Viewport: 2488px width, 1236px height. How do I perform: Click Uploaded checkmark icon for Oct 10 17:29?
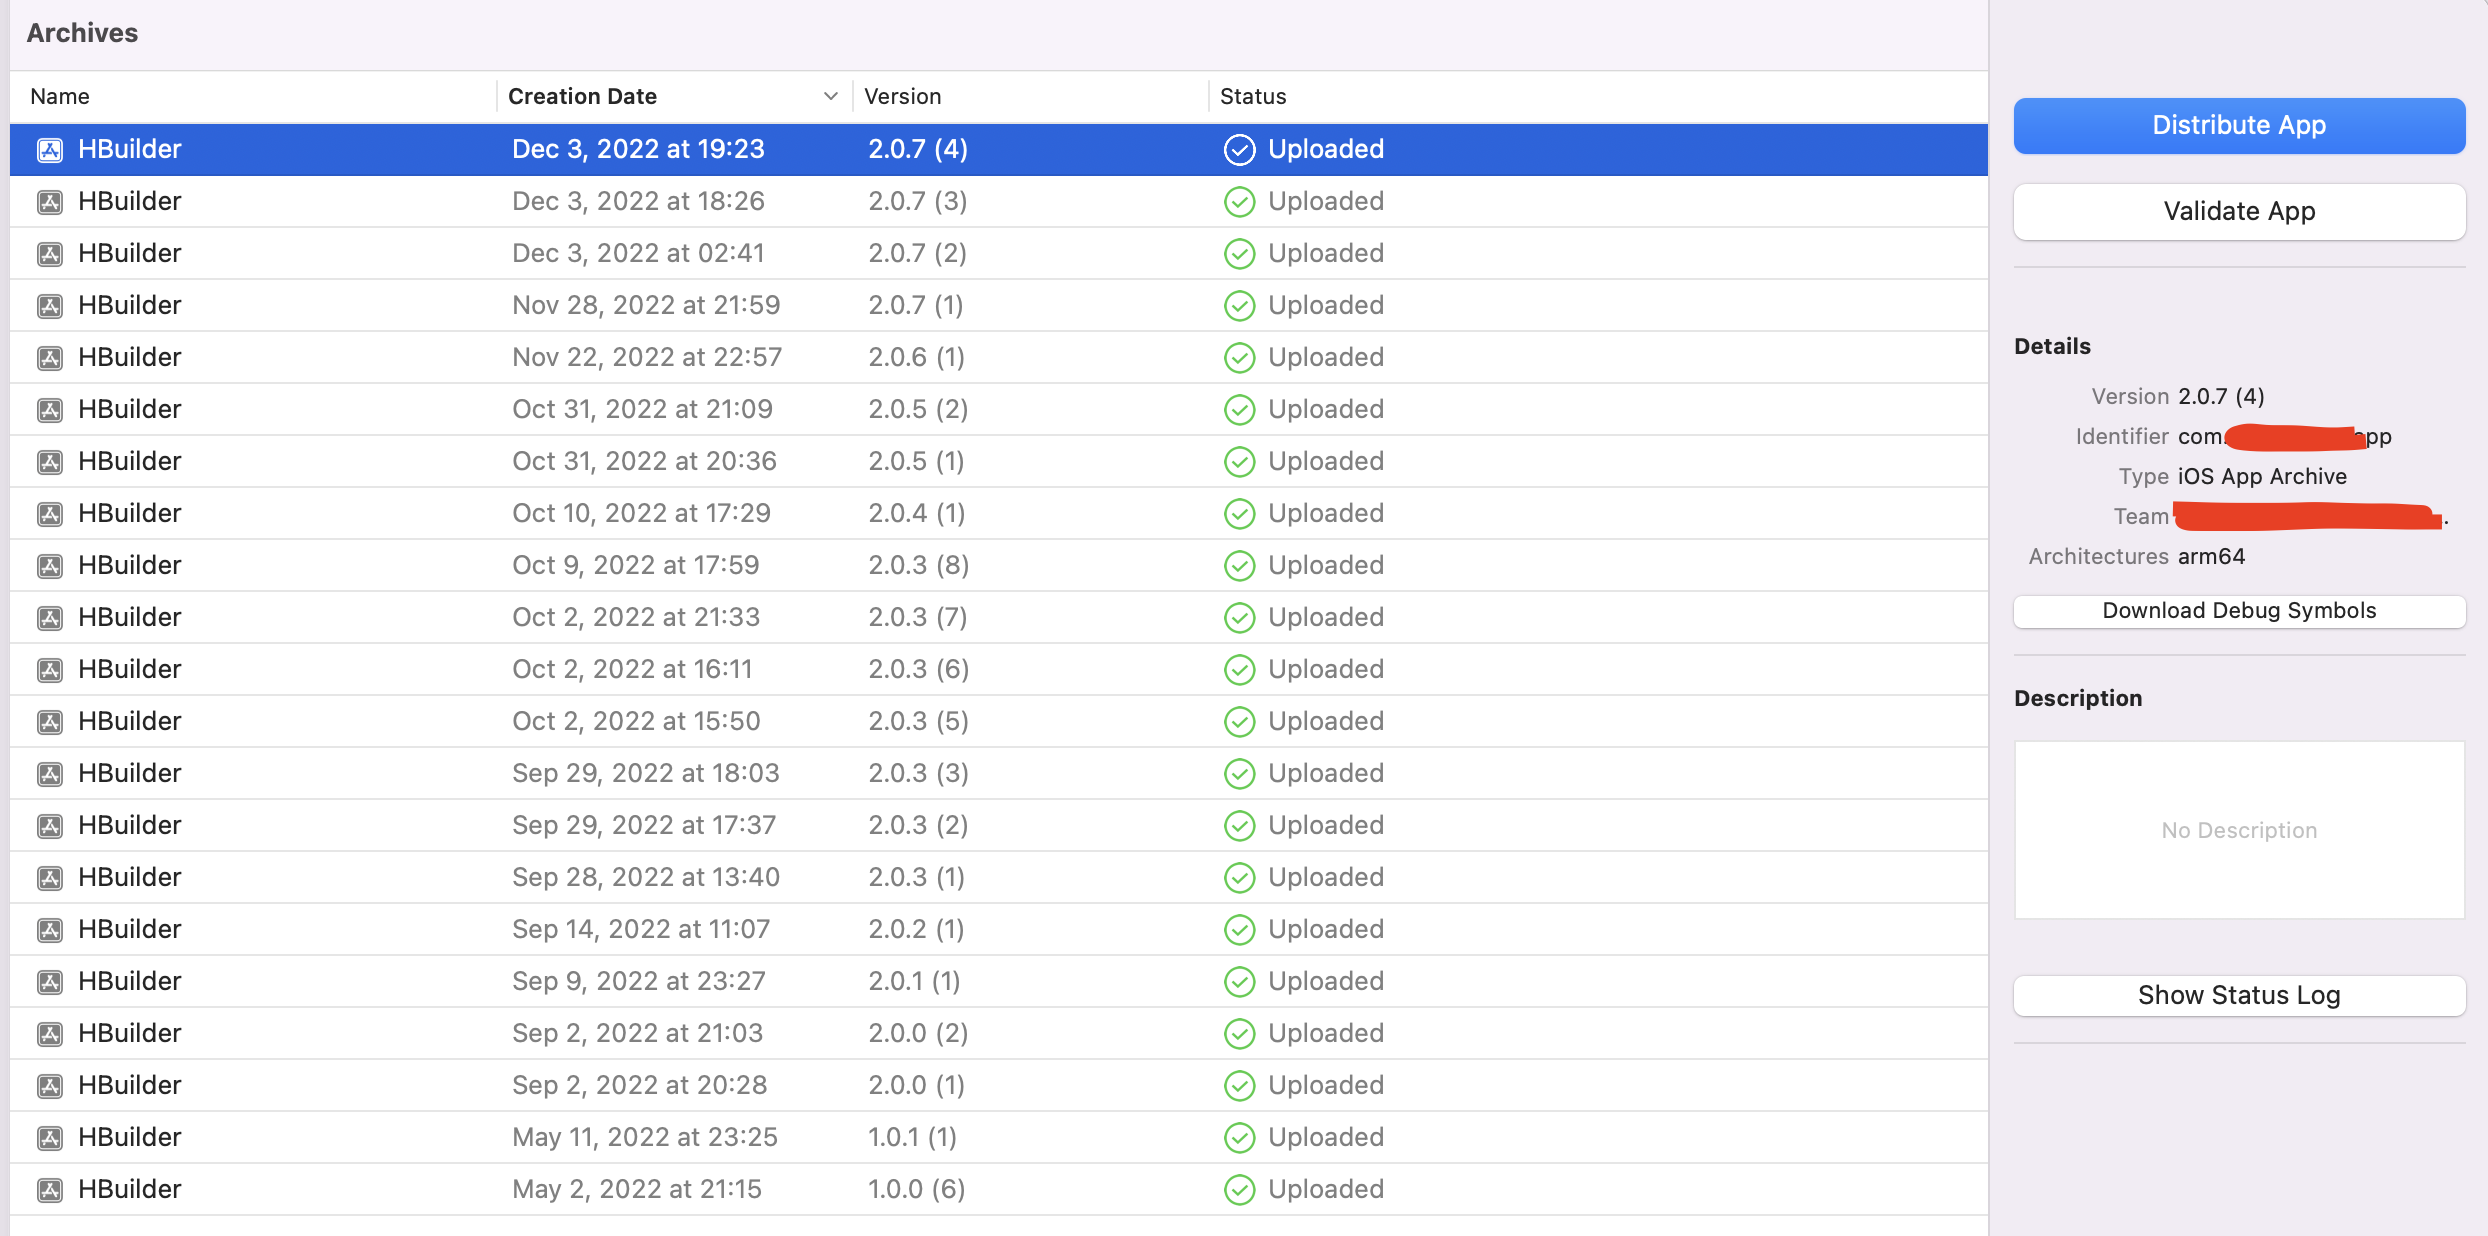1239,514
